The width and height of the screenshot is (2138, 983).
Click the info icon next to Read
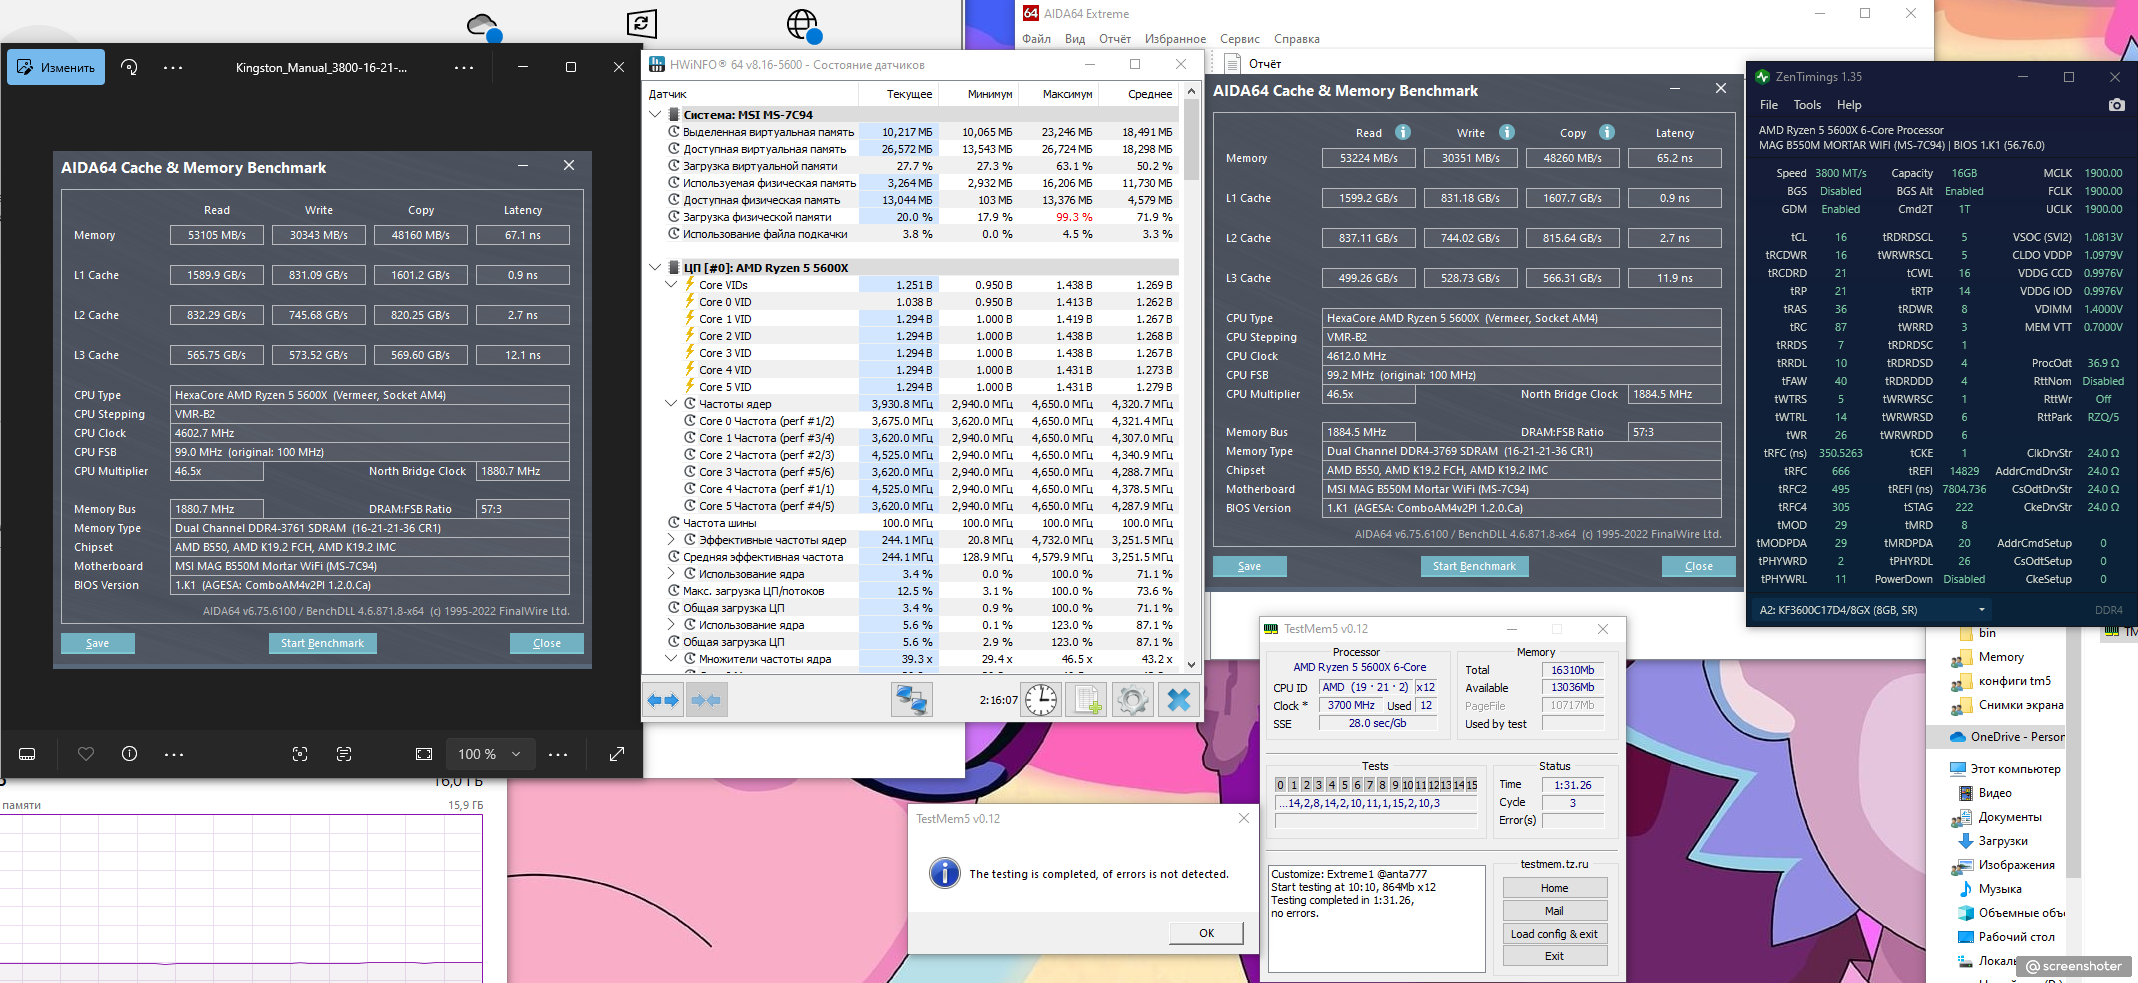tap(1403, 132)
